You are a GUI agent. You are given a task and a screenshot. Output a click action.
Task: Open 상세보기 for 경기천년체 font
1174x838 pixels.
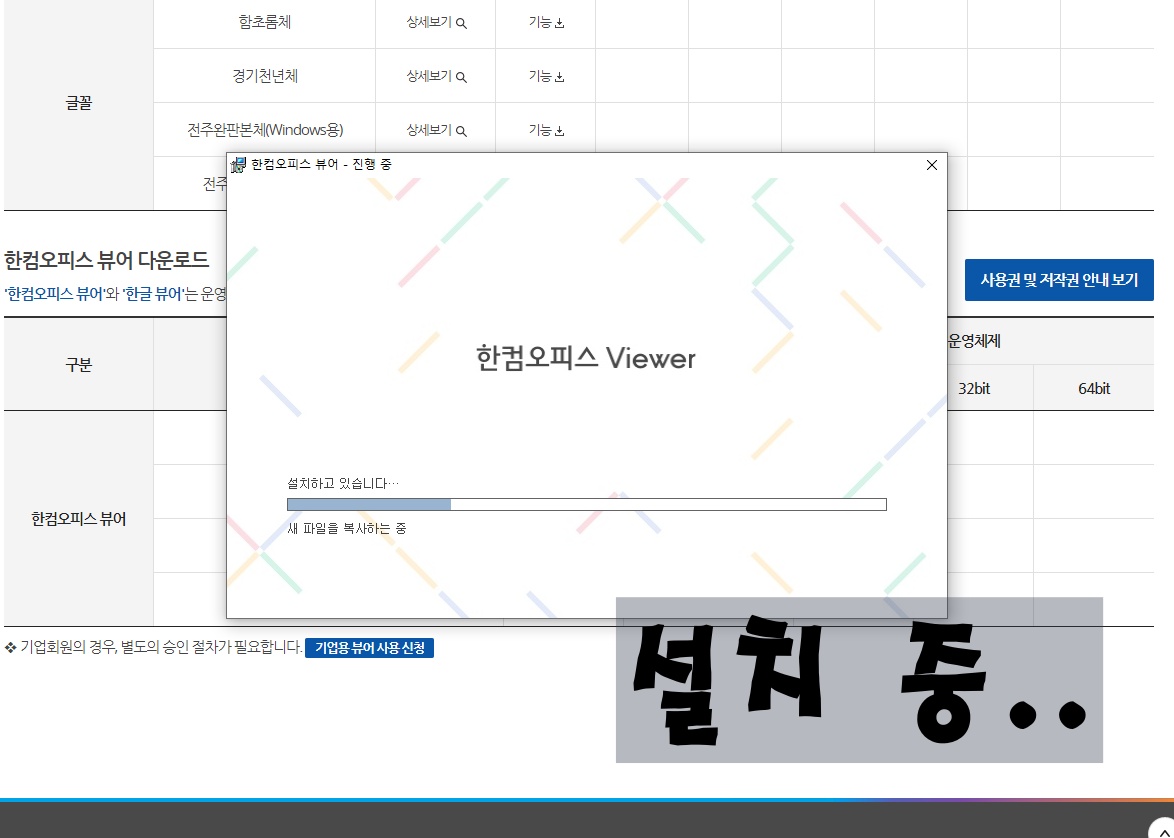[436, 76]
